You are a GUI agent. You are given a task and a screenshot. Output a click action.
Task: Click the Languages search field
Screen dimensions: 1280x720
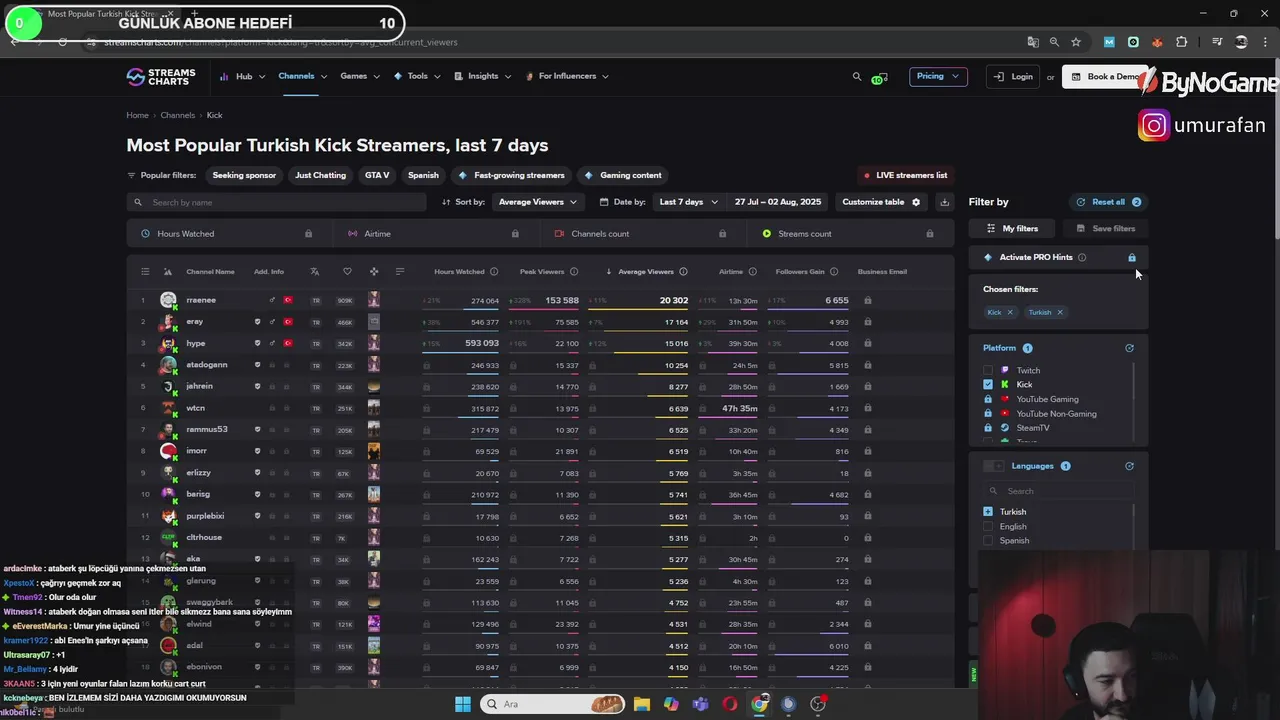coord(1059,491)
